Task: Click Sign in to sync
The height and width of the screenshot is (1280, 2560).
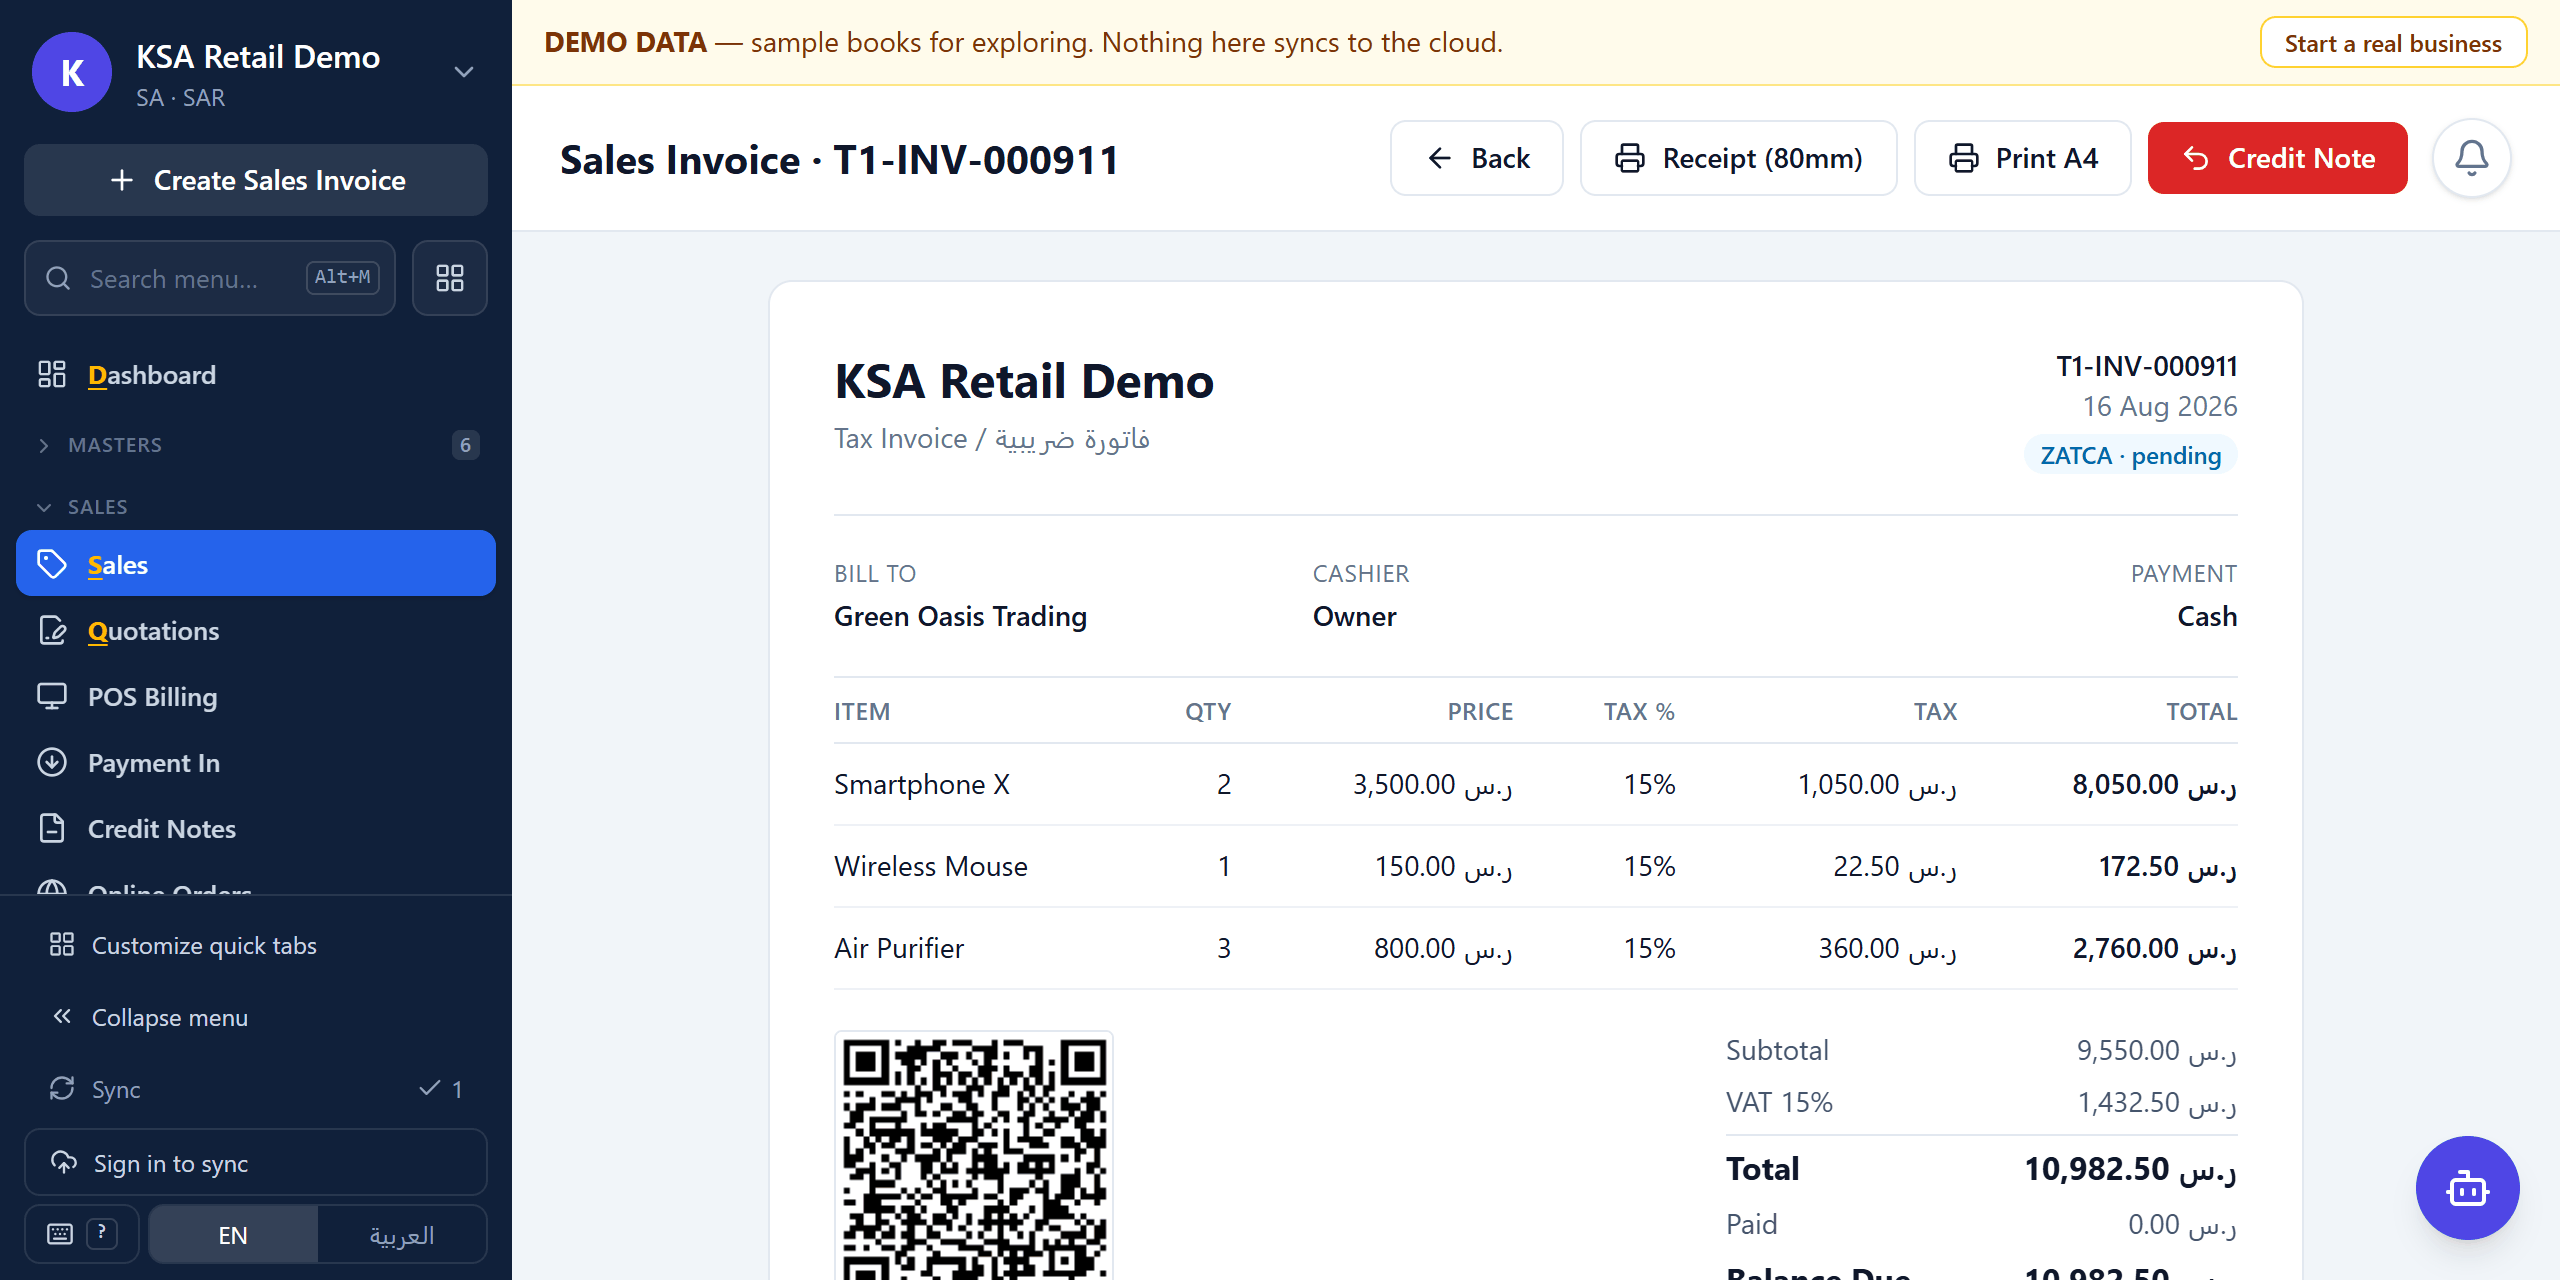Action: click(256, 1163)
